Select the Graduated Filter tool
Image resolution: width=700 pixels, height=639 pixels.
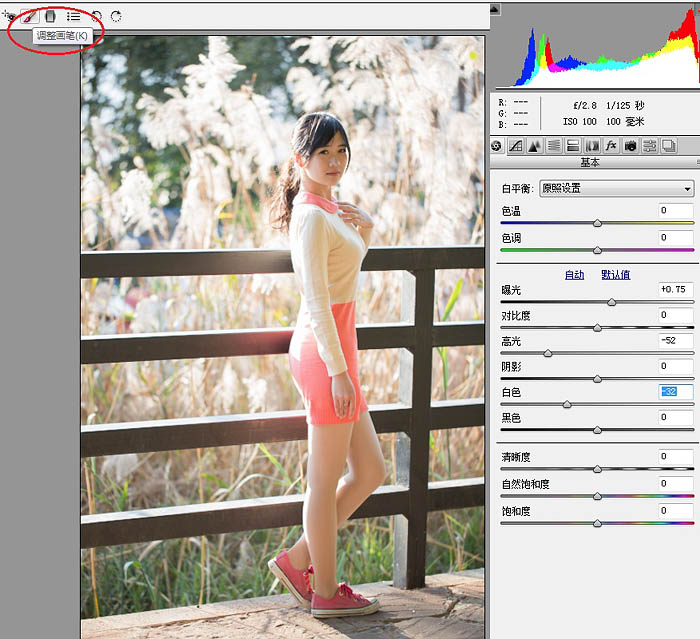pos(50,16)
